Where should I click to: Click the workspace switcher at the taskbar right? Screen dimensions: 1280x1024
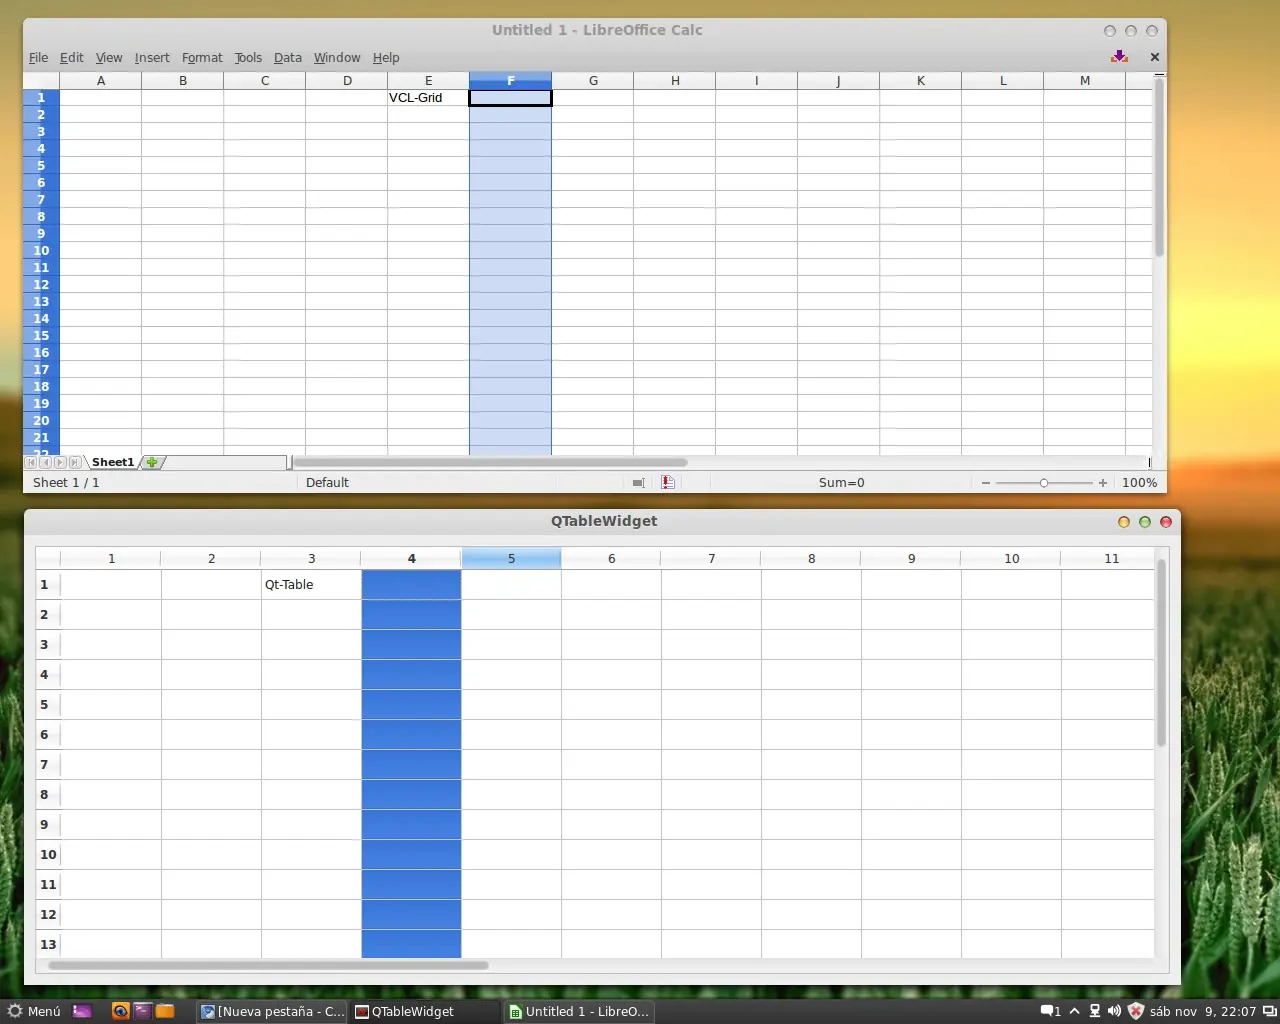pos(1271,1011)
